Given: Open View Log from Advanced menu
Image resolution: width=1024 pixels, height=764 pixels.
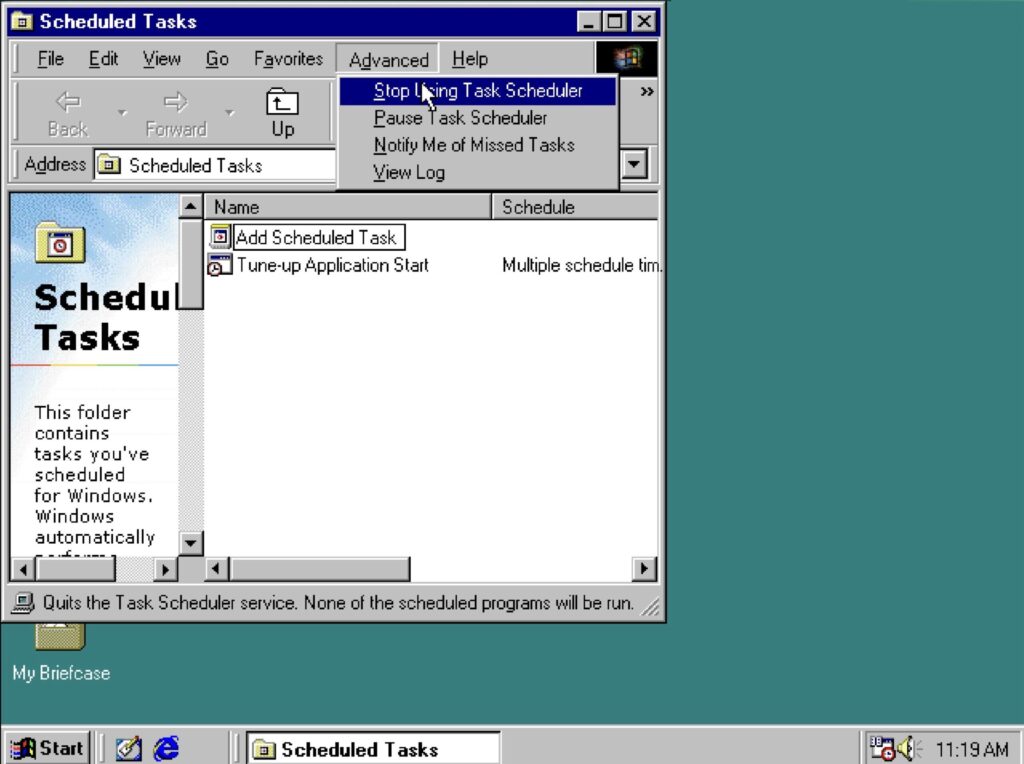Looking at the screenshot, I should click(x=409, y=172).
